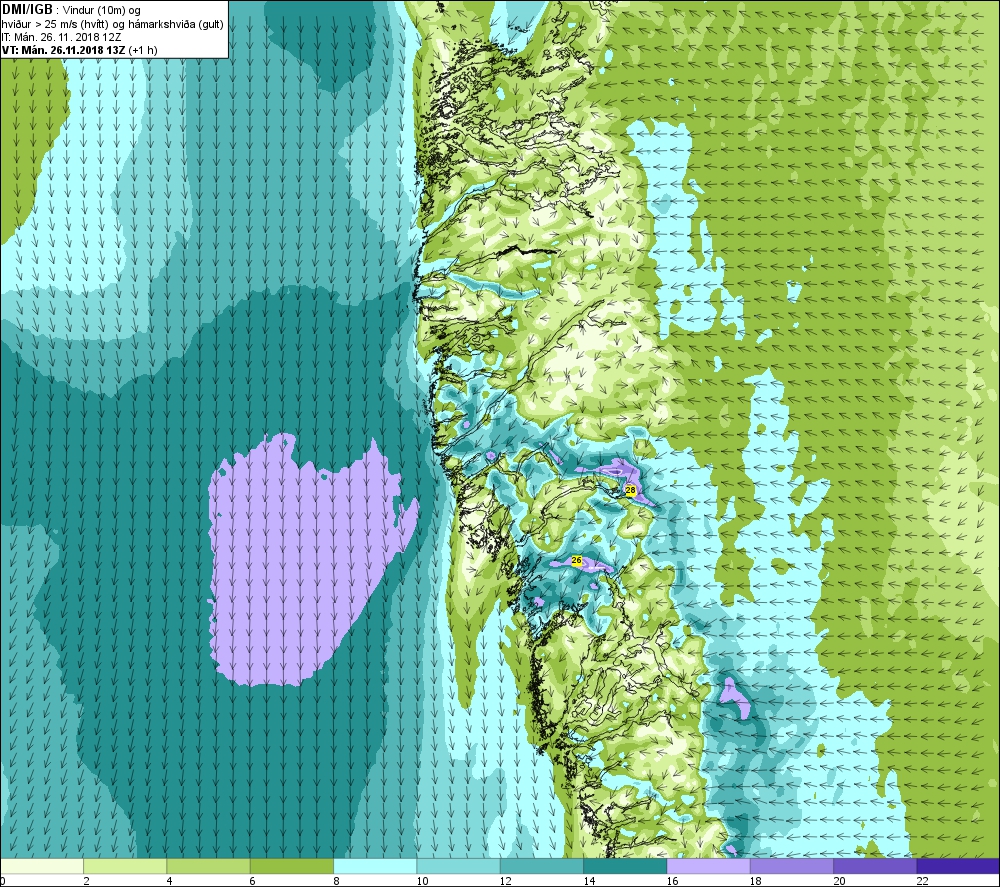Click the 'hámarkshviða (gult)' text
The image size is (1000, 887).
click(175, 24)
